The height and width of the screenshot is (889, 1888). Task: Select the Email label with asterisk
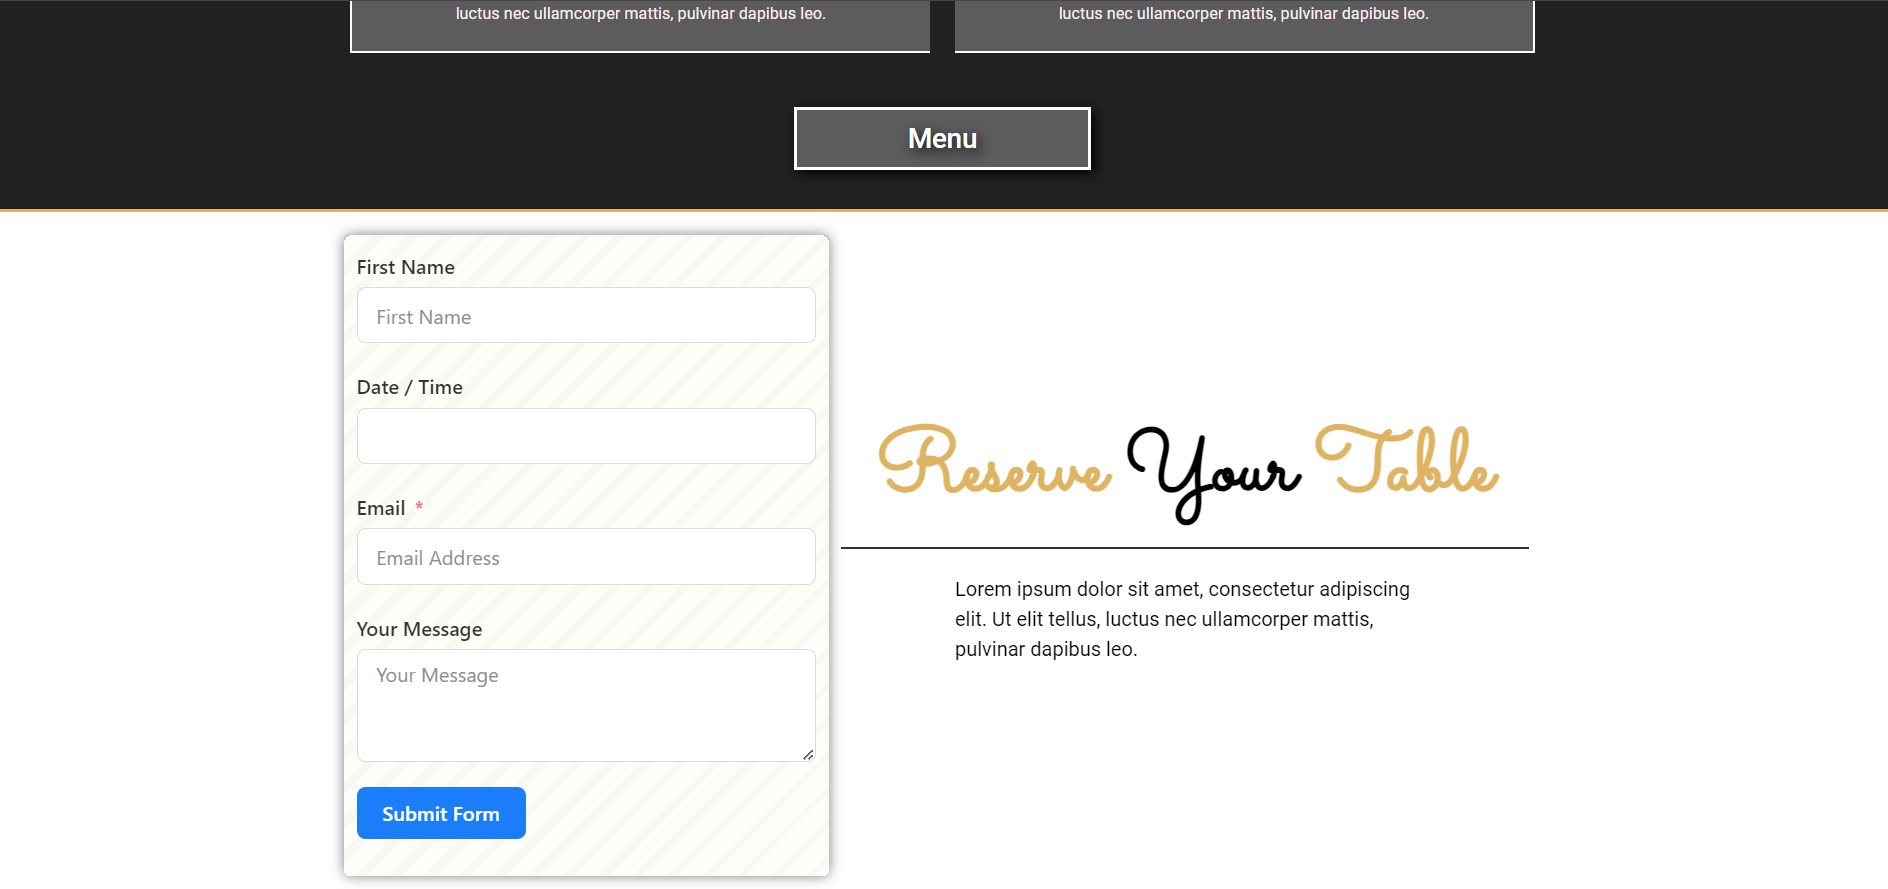[x=390, y=508]
